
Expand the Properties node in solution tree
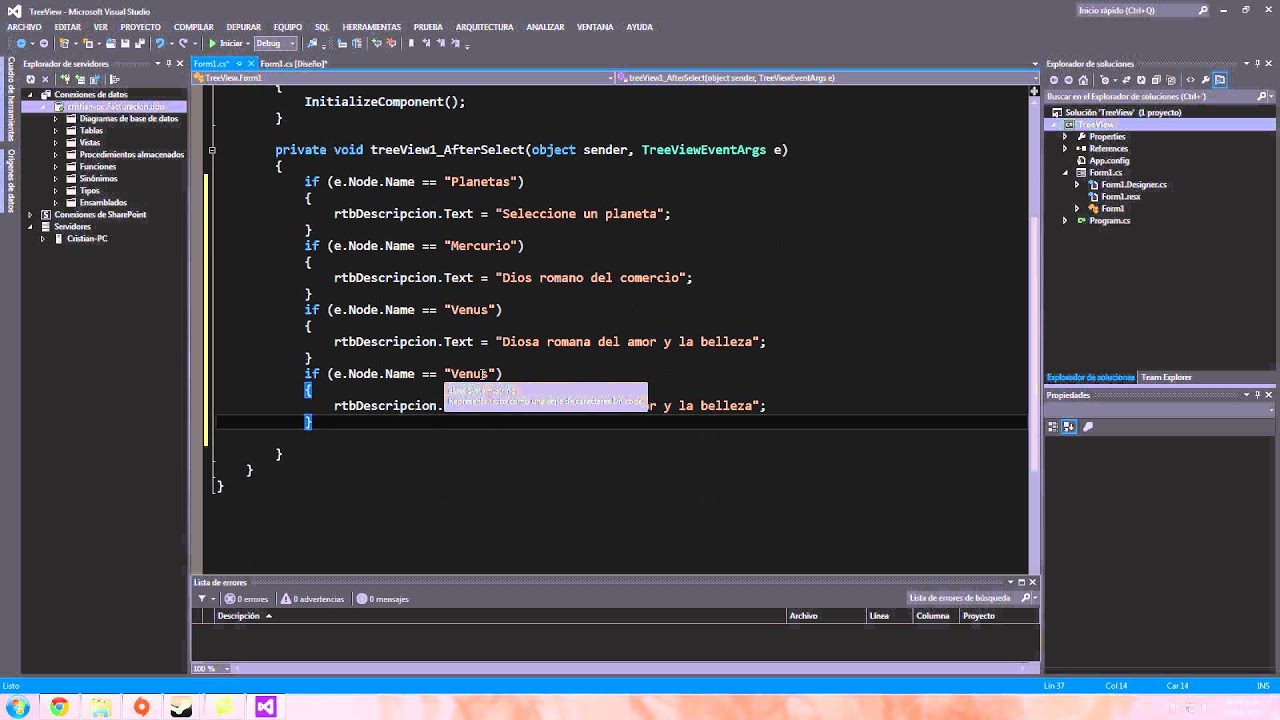point(1066,137)
